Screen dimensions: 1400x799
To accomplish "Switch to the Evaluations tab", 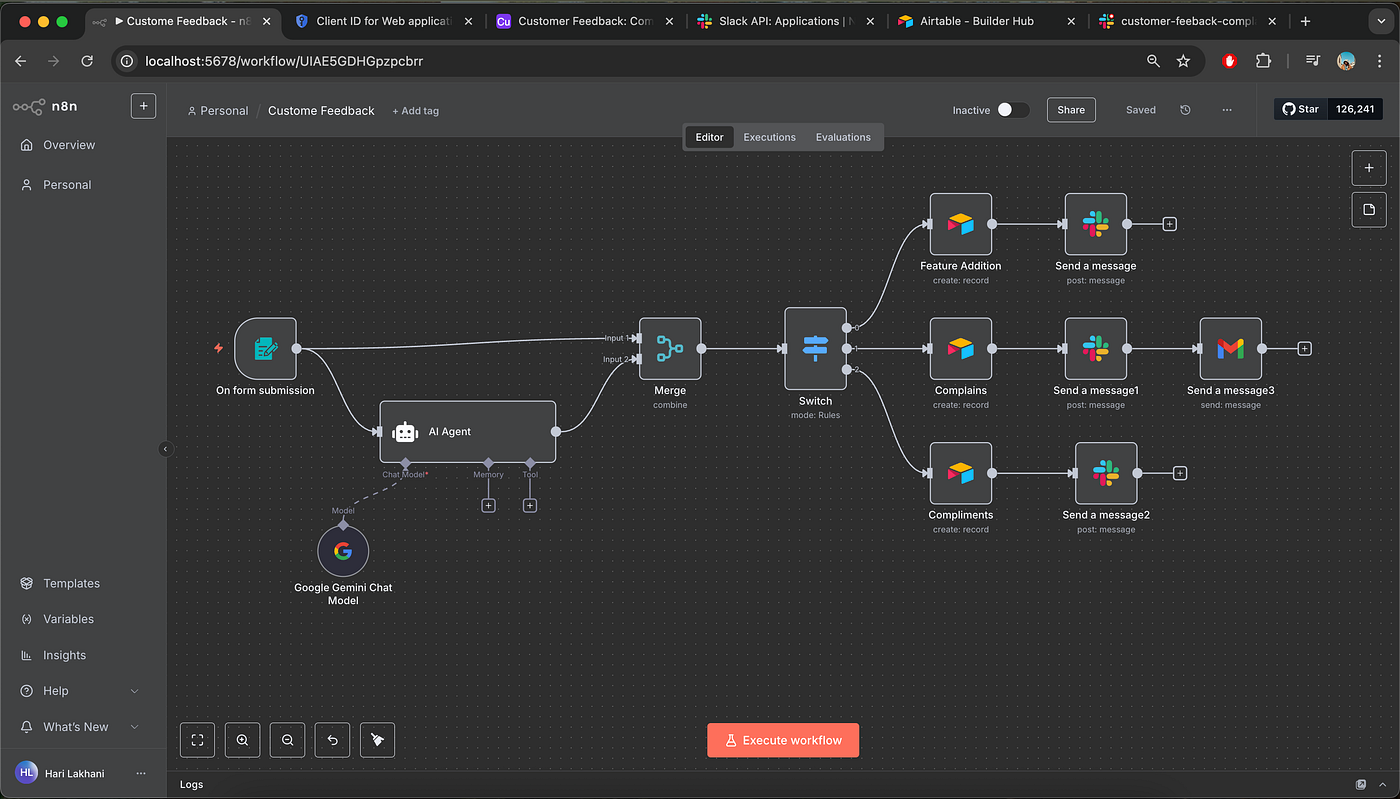I will tap(843, 137).
